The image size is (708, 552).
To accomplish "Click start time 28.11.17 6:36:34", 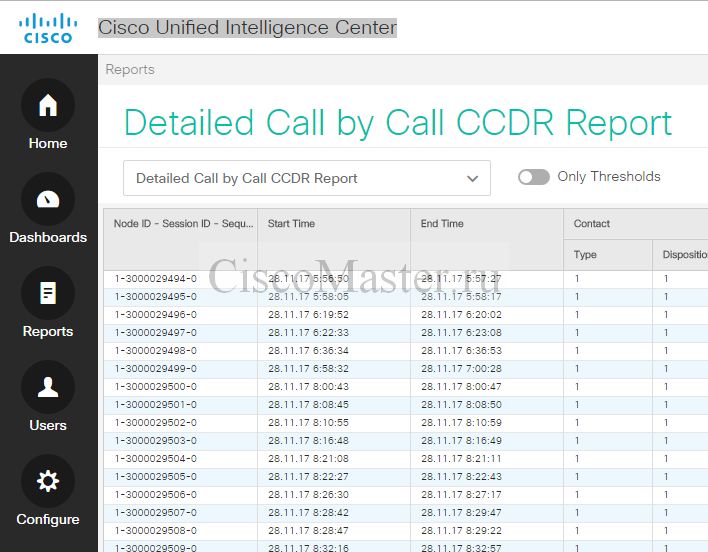I will pos(308,351).
